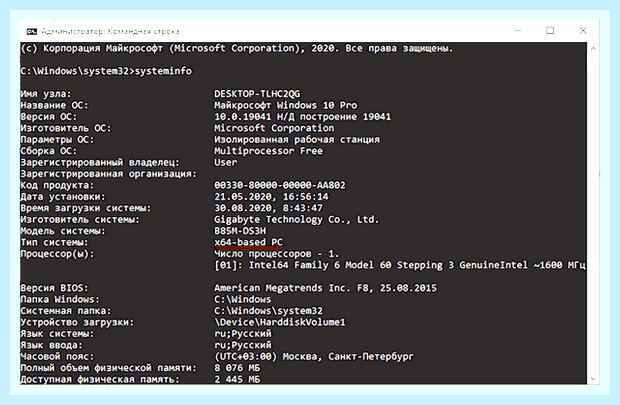The image size is (620, 405).
Task: Click the label Язык ввода:
Action: 52,345
